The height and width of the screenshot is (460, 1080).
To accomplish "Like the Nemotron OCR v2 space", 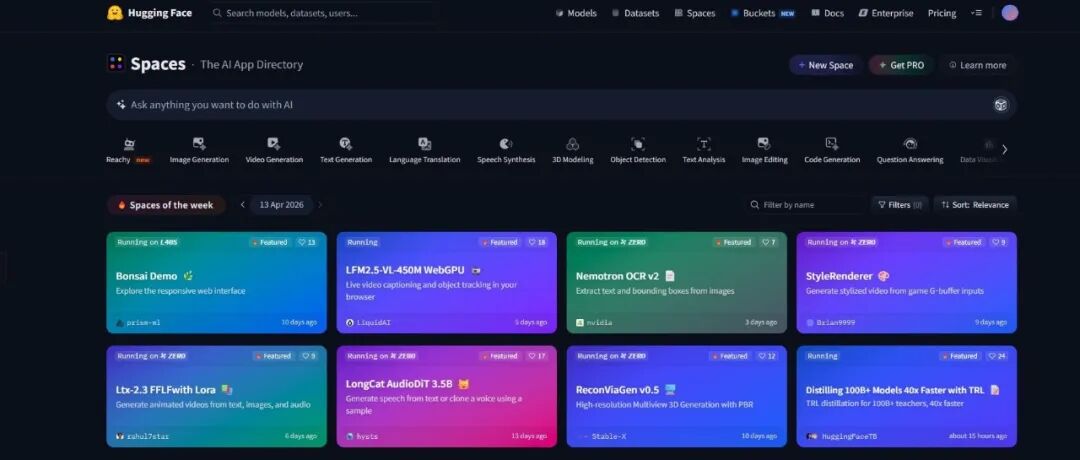I will [768, 242].
